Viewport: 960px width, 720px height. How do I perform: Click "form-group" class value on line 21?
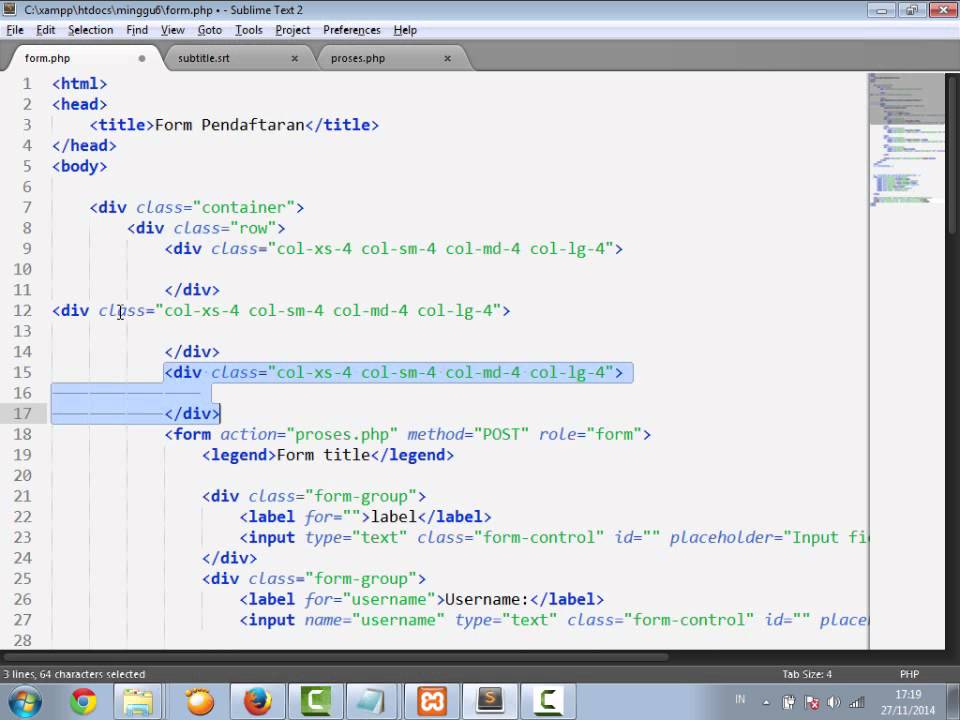361,497
